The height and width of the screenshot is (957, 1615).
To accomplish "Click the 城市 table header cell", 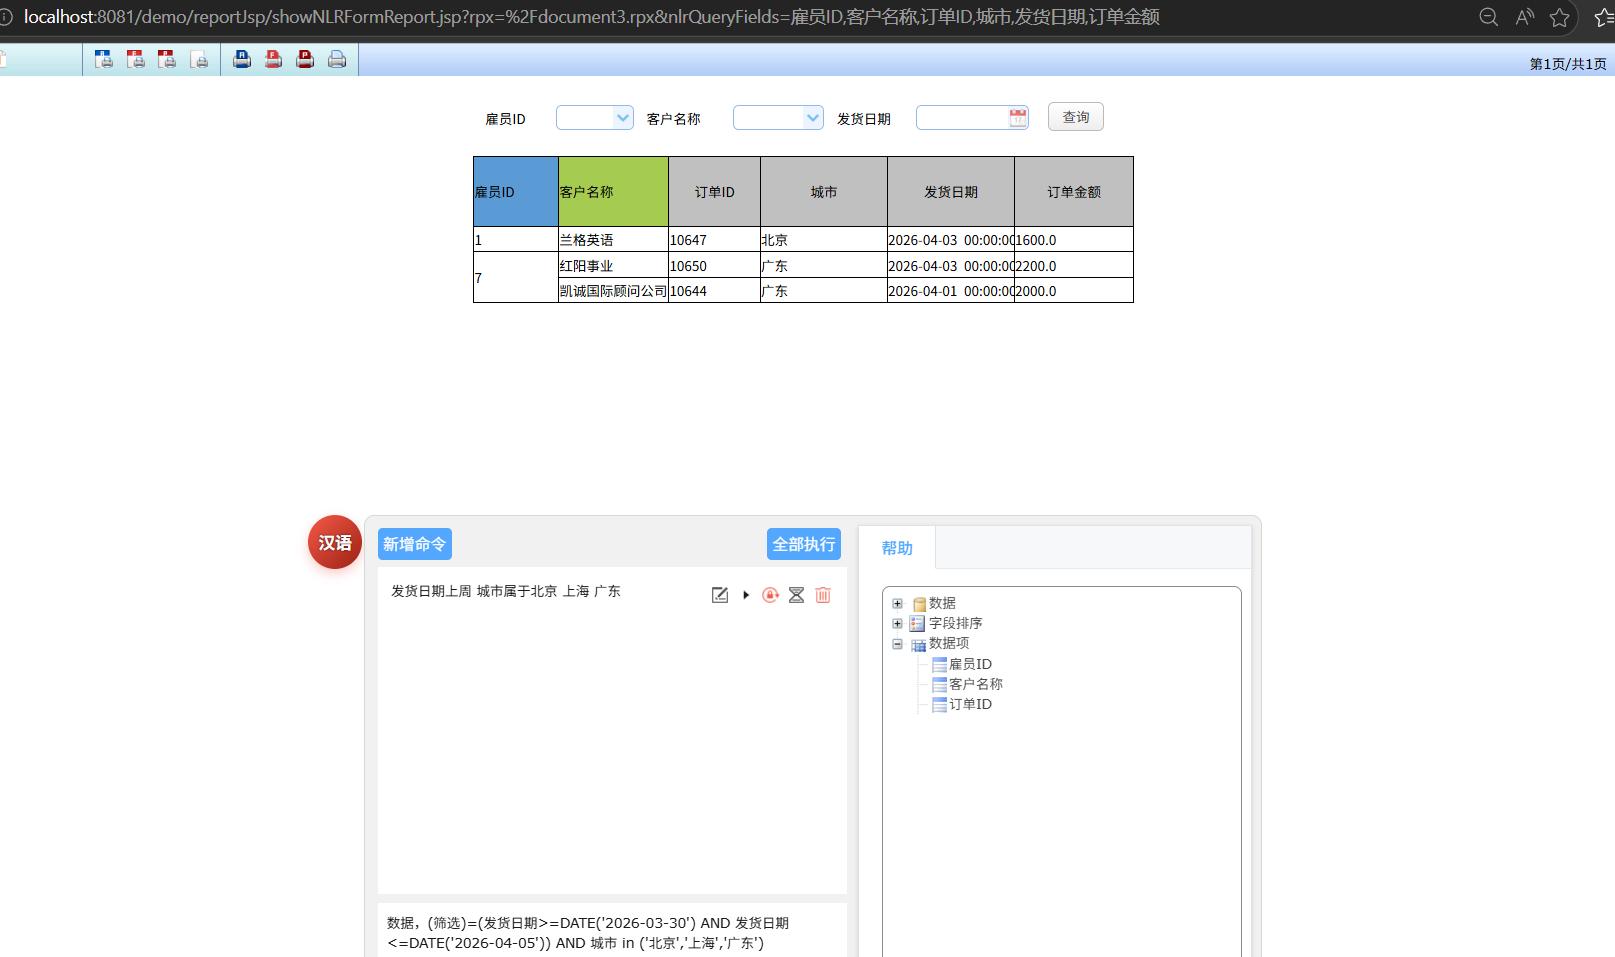I will coord(824,192).
